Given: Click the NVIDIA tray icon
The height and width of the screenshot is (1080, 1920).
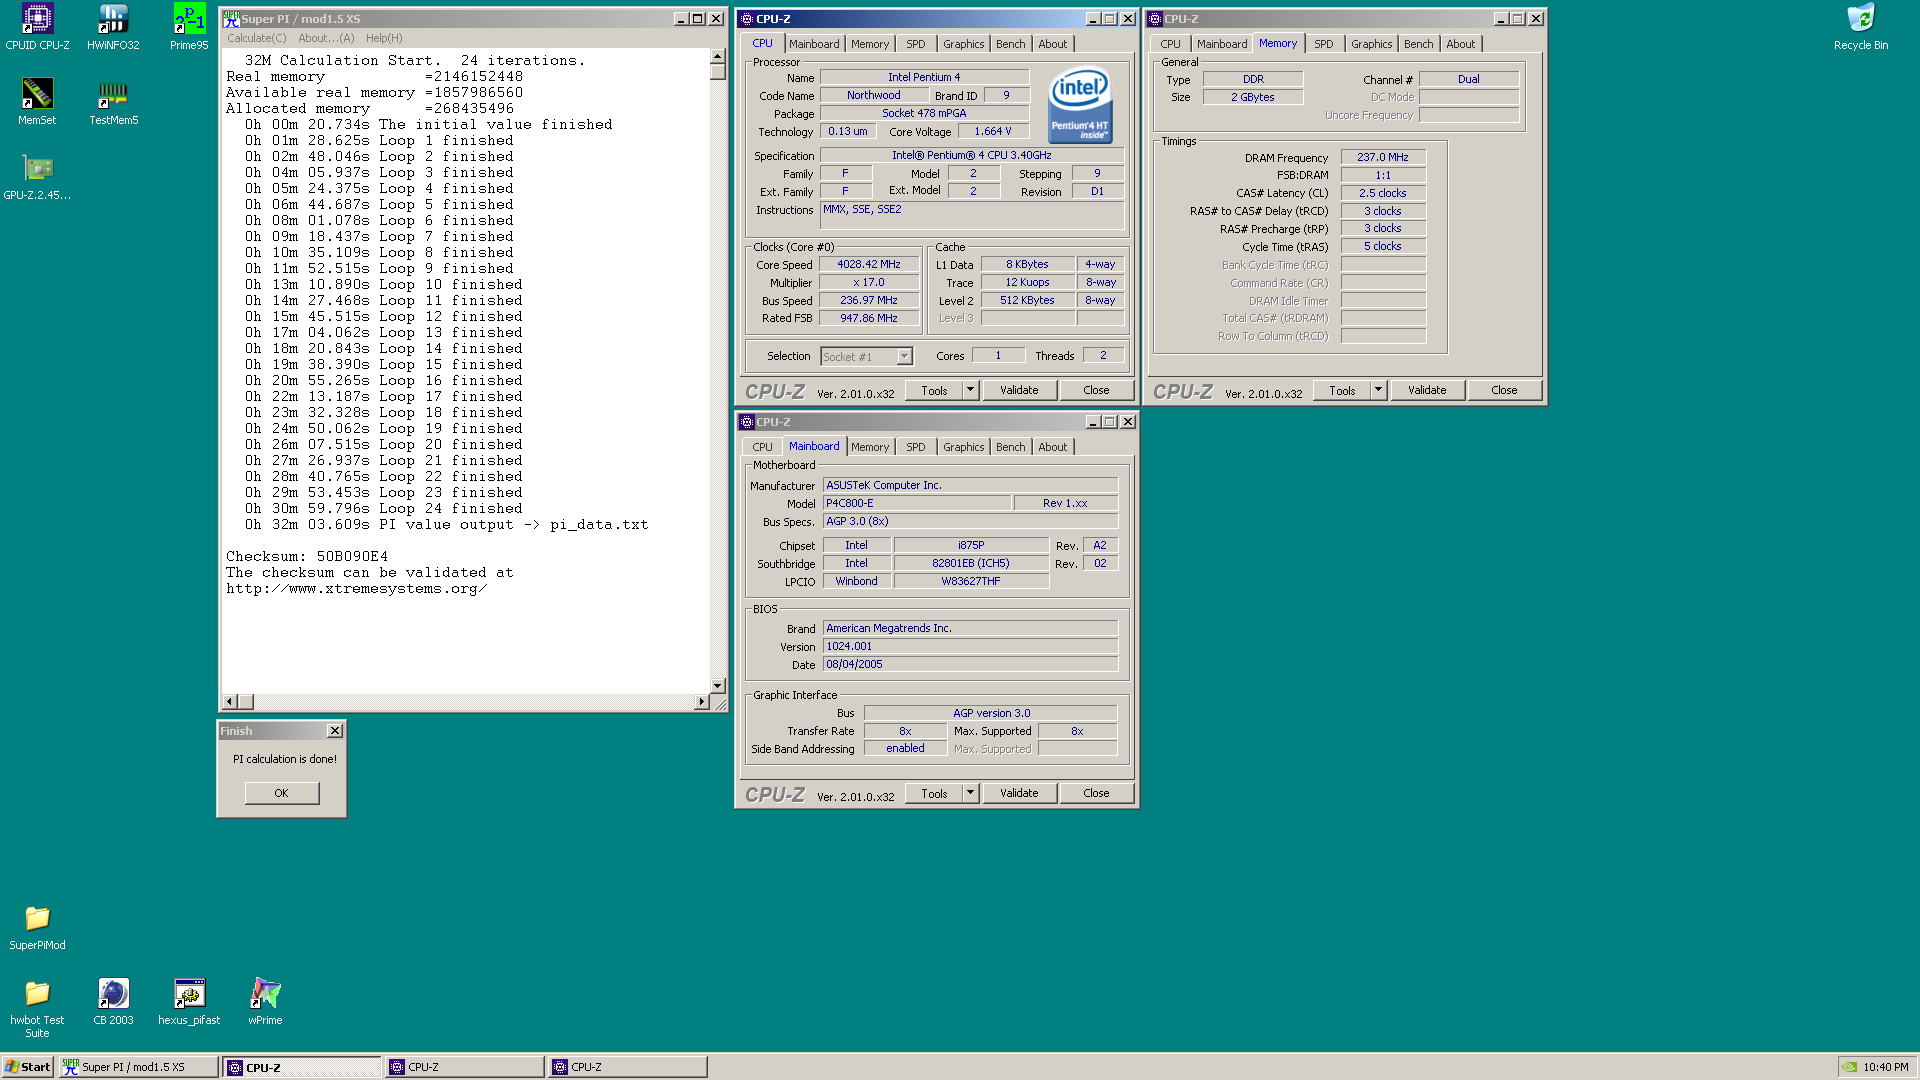Looking at the screenshot, I should 1850,1067.
